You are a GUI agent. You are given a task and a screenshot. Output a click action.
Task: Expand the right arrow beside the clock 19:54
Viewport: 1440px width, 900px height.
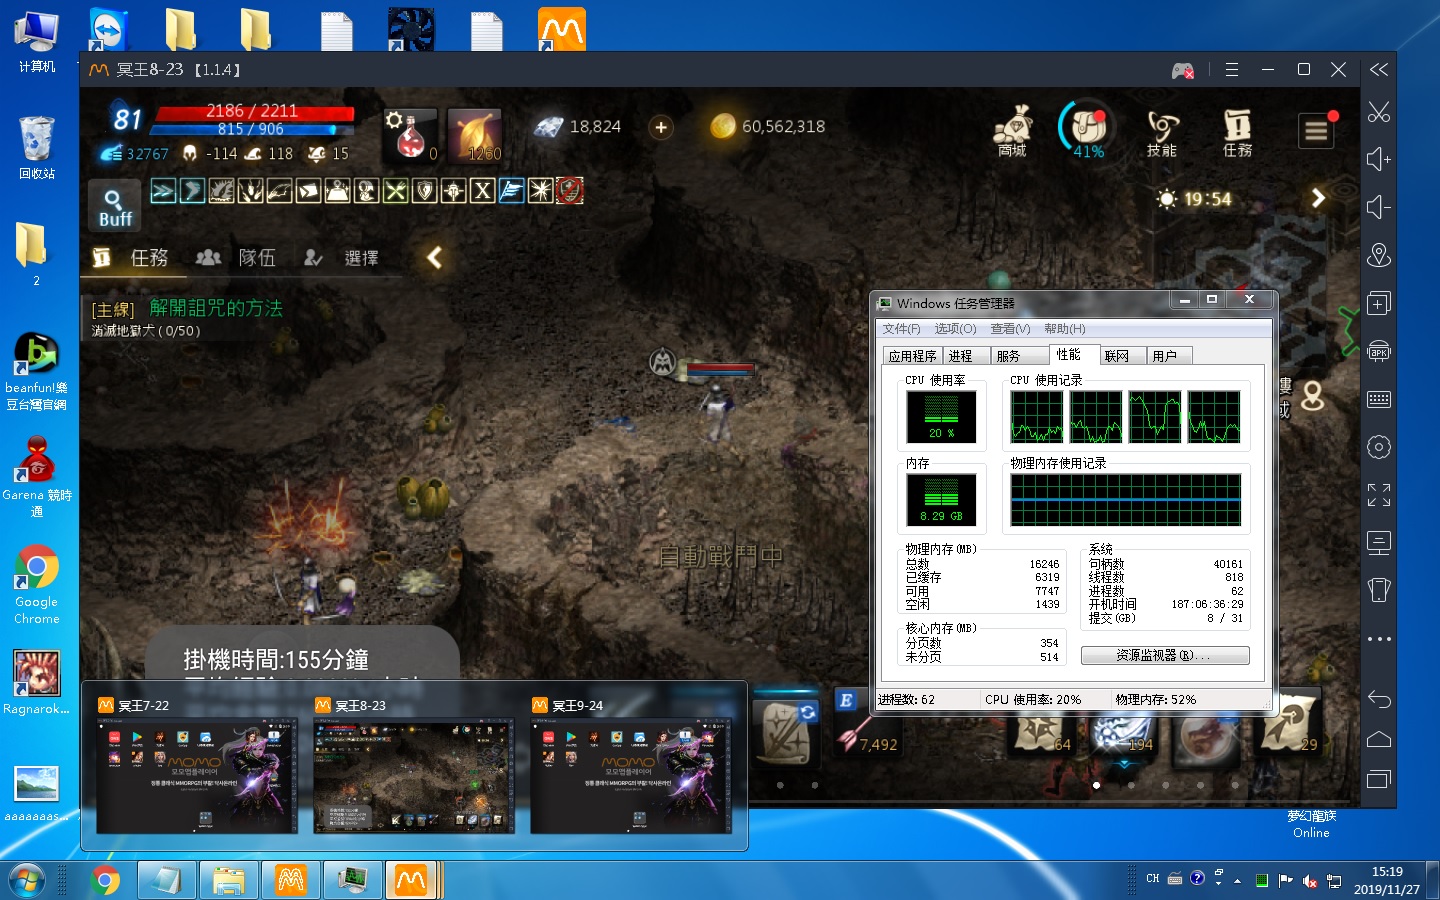pos(1318,198)
